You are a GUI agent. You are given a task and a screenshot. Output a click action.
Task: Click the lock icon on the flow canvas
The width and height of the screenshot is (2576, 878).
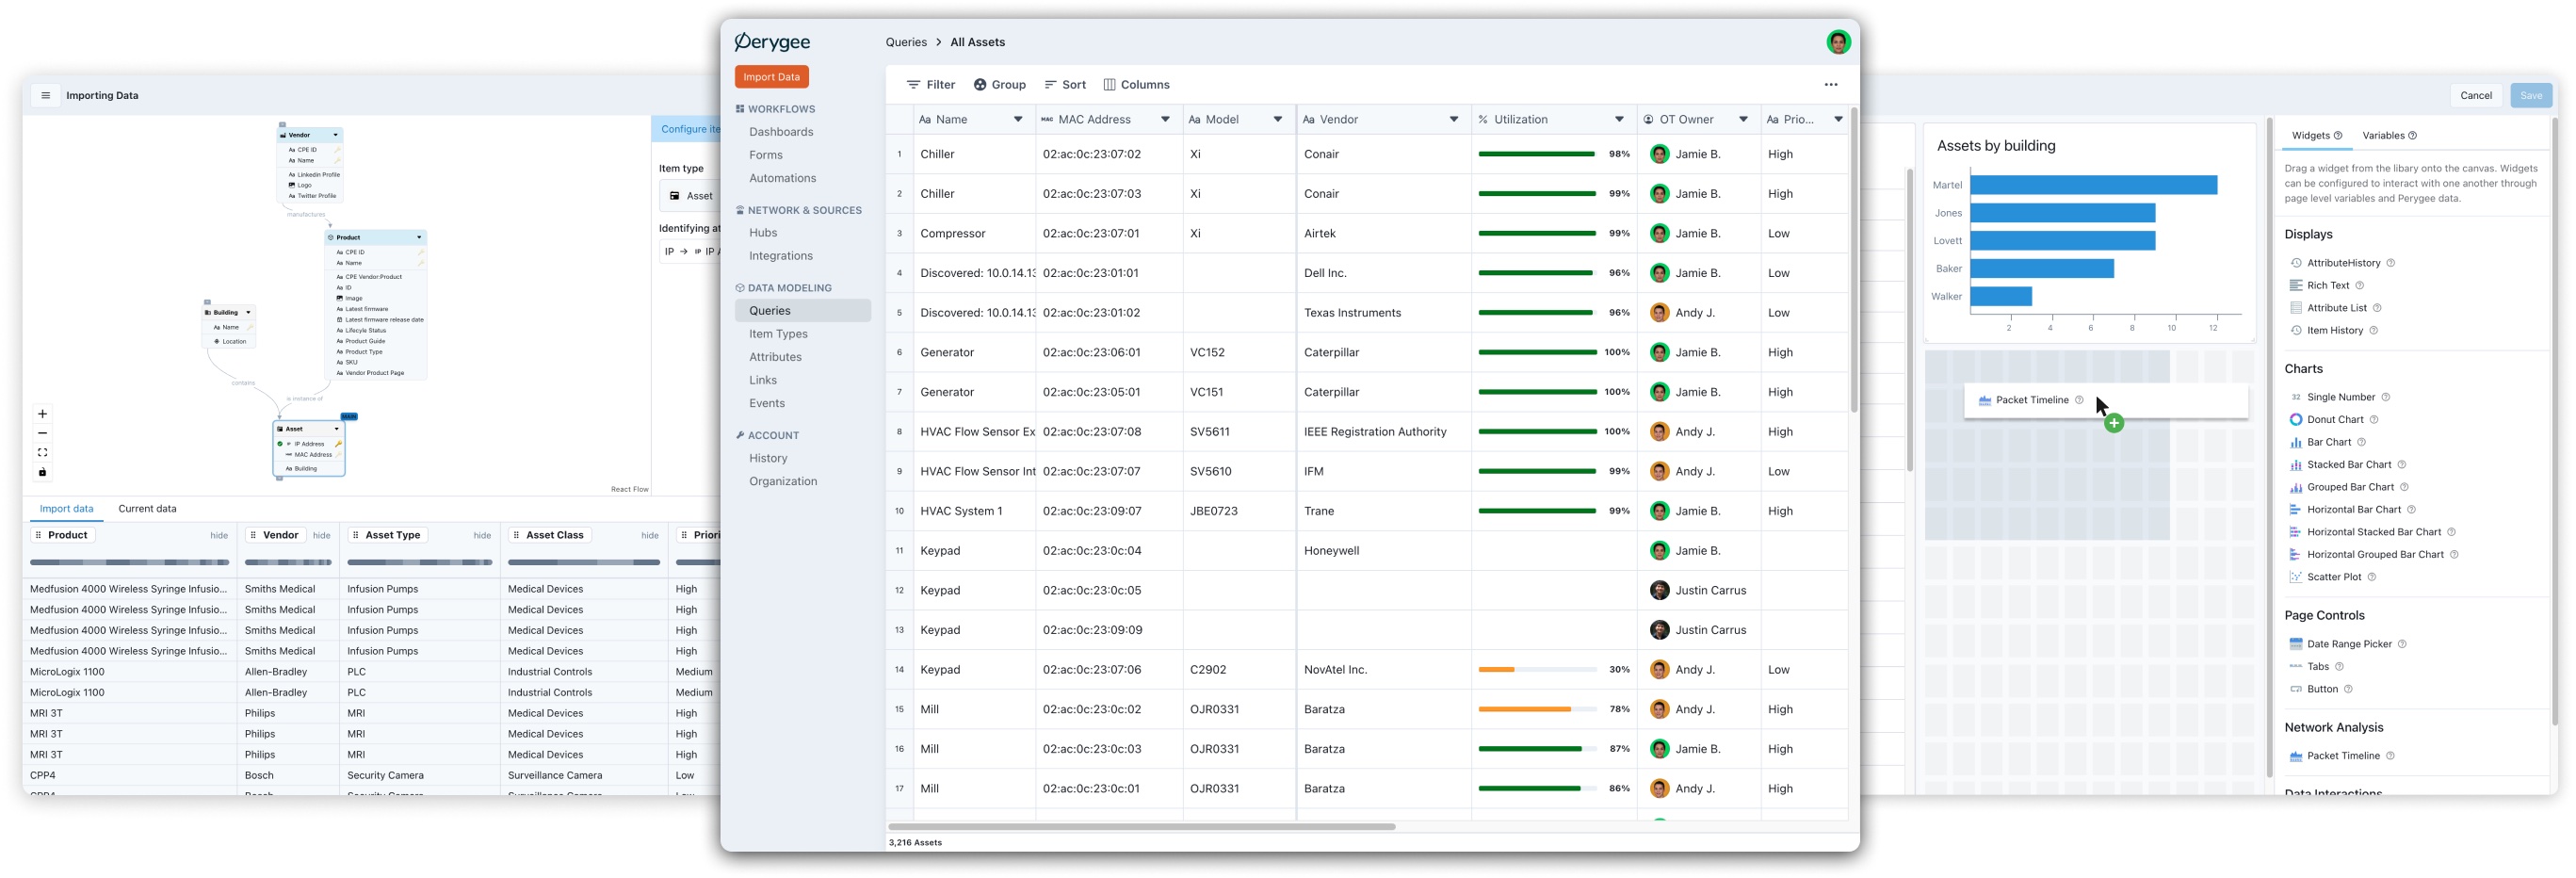click(x=42, y=472)
